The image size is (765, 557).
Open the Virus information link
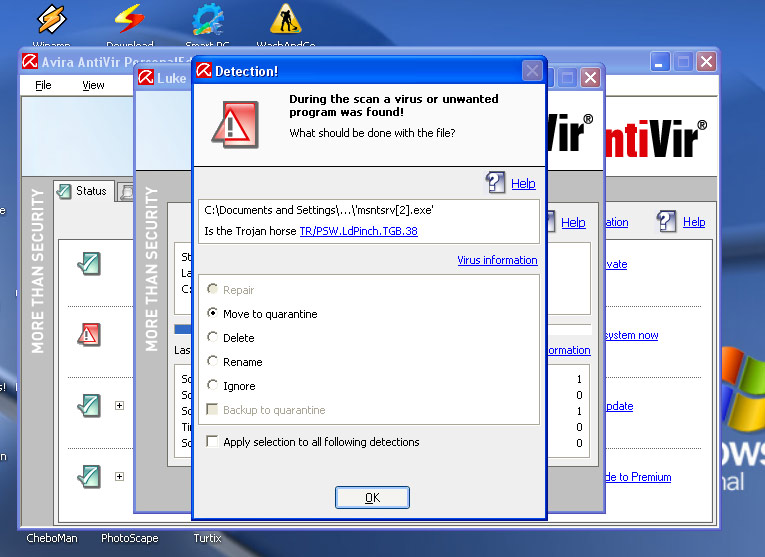[x=497, y=260]
